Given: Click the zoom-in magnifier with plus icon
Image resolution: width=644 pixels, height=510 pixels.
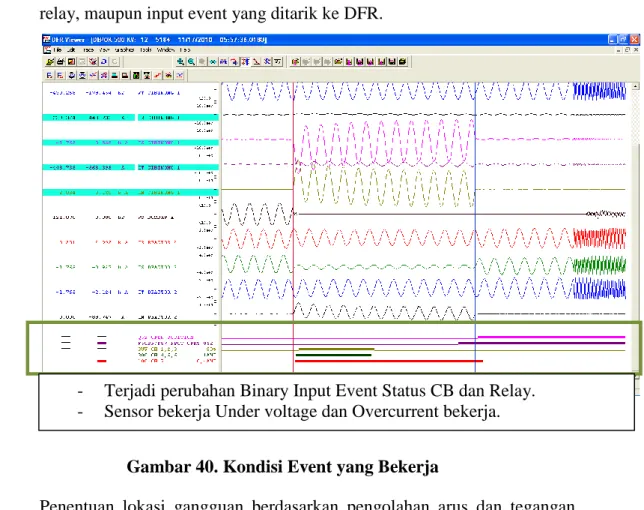Looking at the screenshot, I should tap(180, 62).
